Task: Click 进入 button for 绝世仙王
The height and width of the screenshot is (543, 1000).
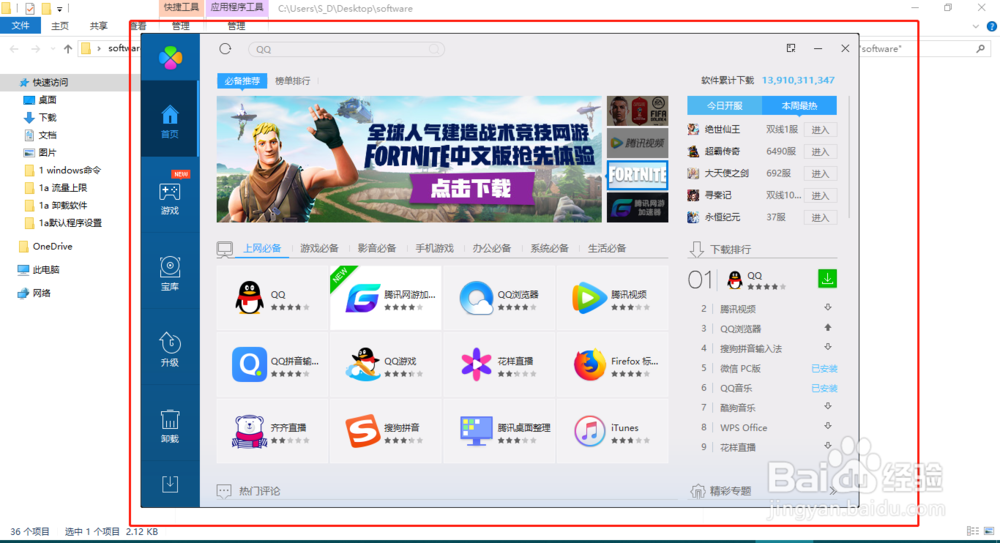Action: [820, 130]
